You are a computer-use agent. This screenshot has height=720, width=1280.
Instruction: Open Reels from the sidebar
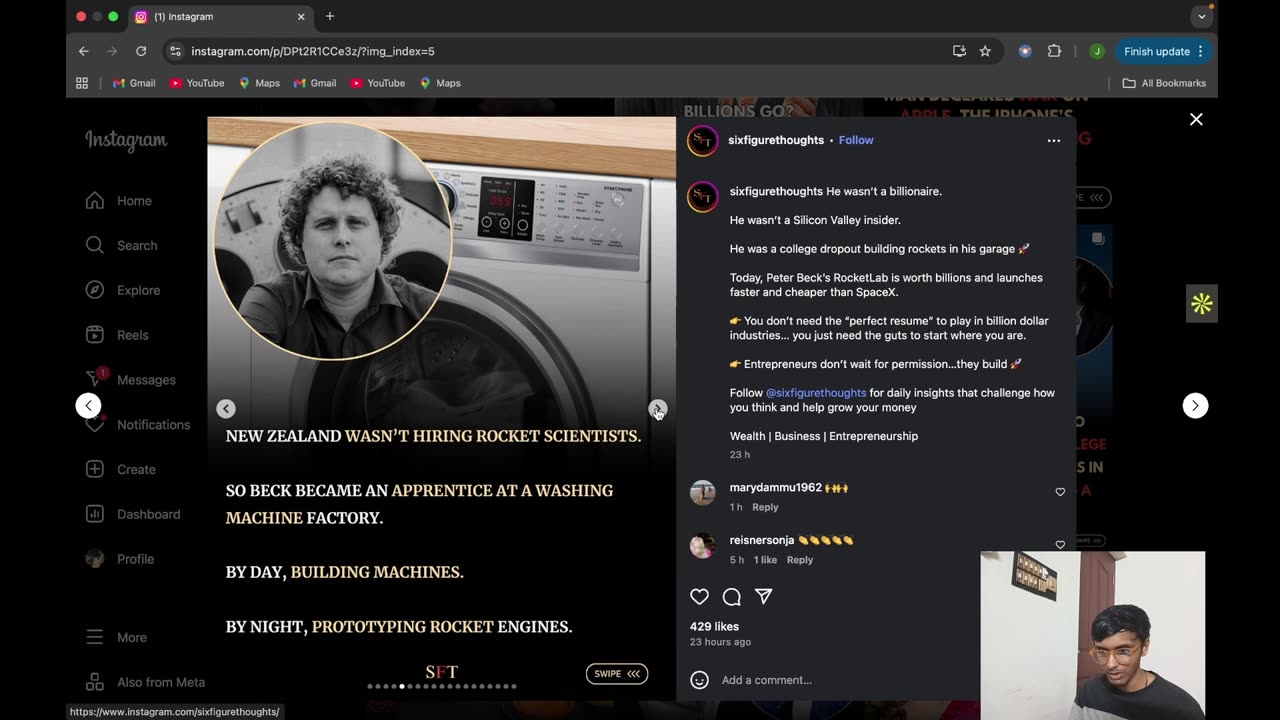(116, 335)
